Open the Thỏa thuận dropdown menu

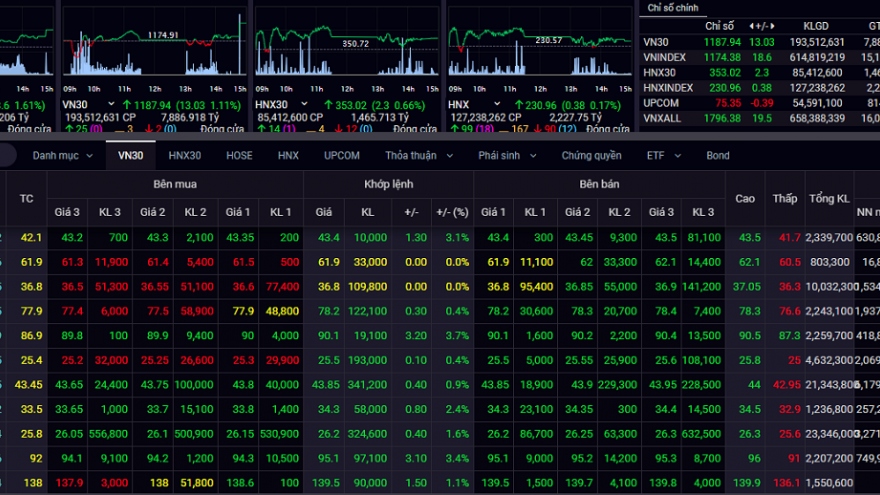coord(417,156)
